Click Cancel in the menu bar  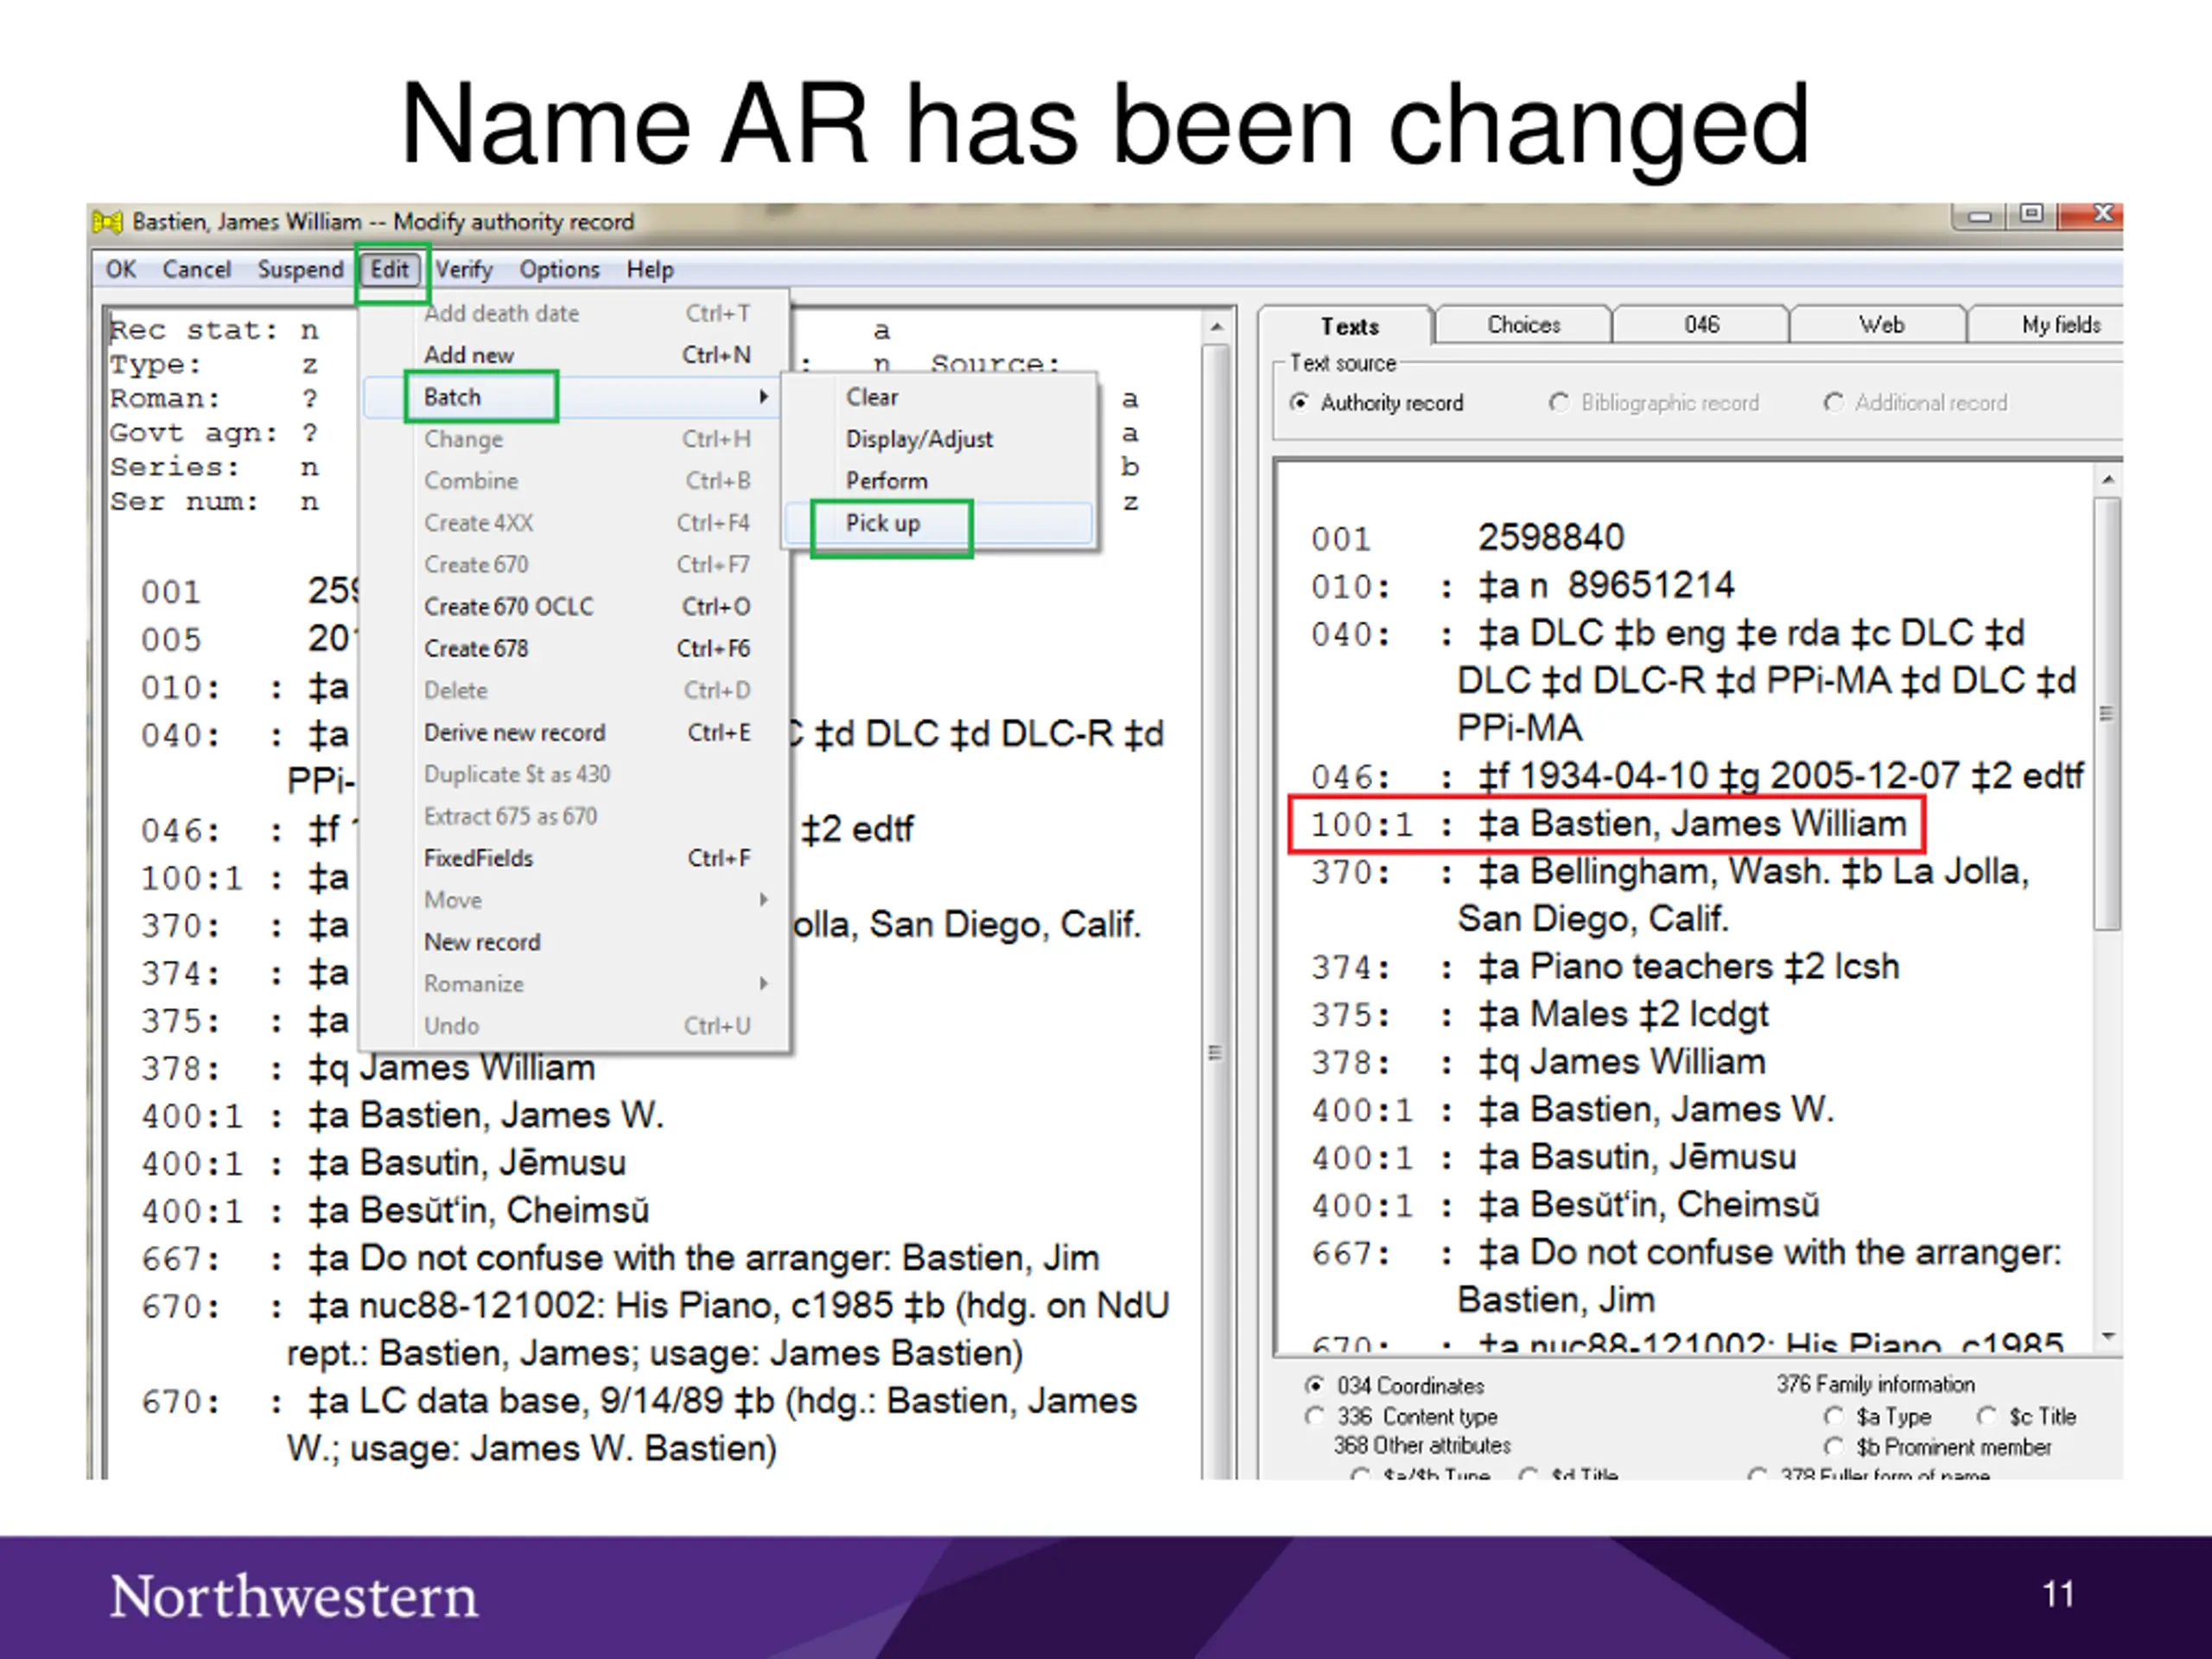(x=197, y=269)
